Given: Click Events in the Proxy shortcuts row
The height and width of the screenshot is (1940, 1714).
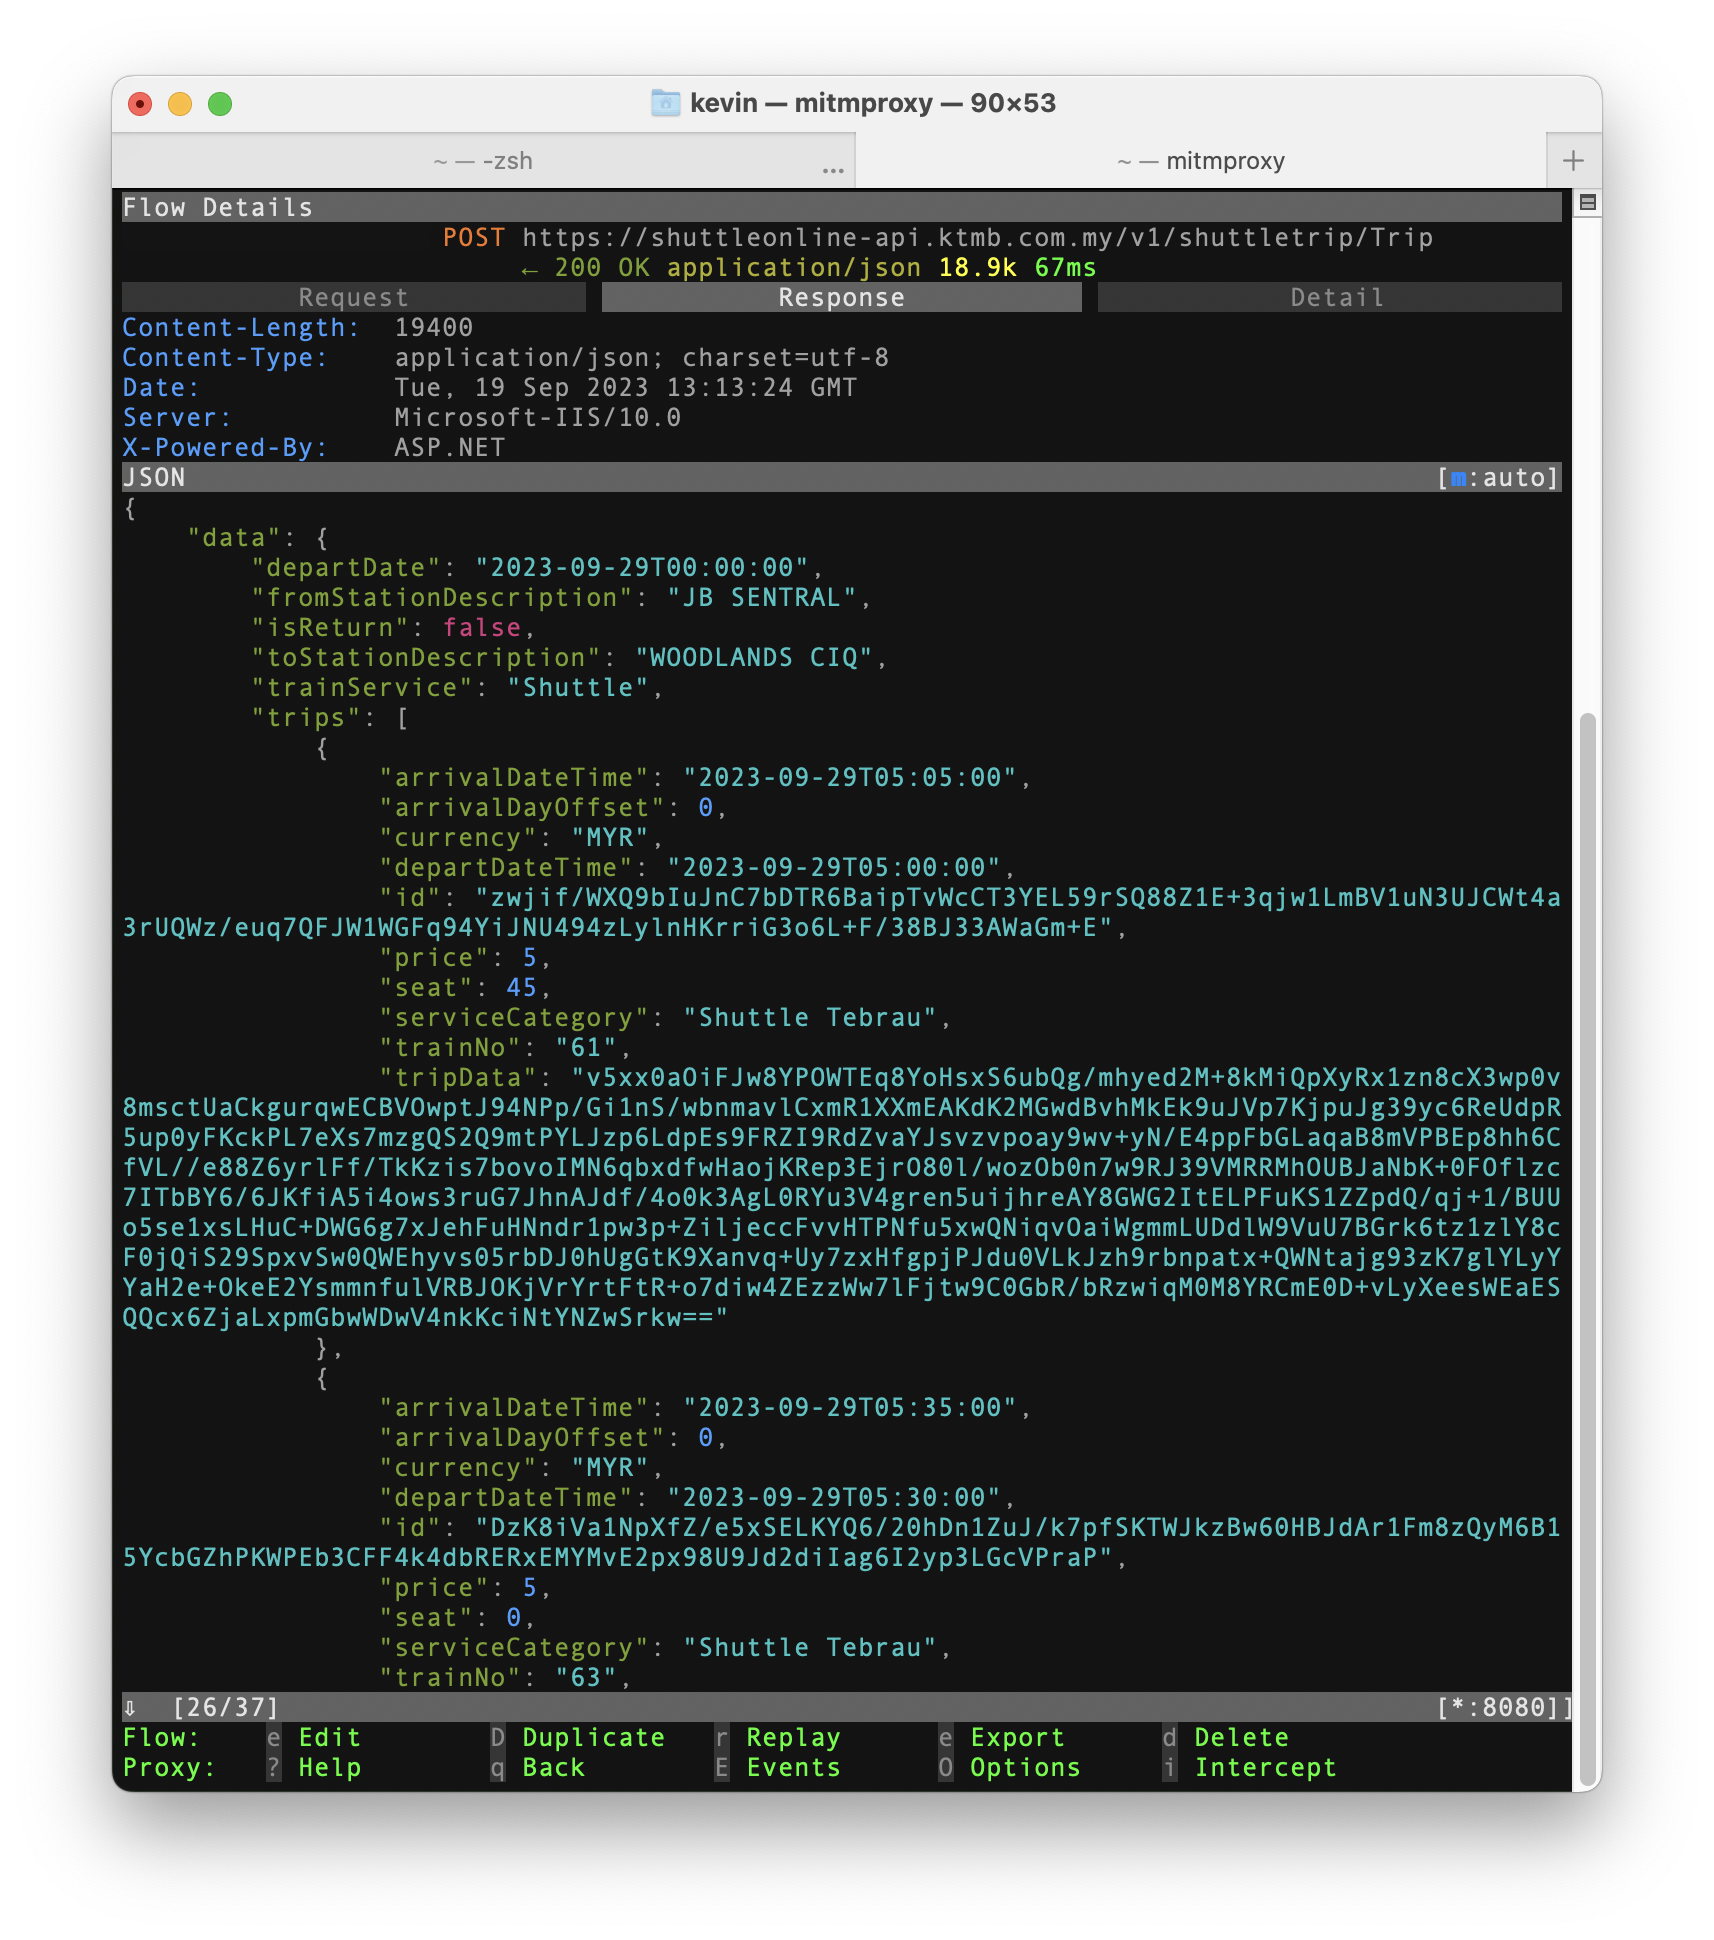Looking at the screenshot, I should pyautogui.click(x=793, y=1767).
